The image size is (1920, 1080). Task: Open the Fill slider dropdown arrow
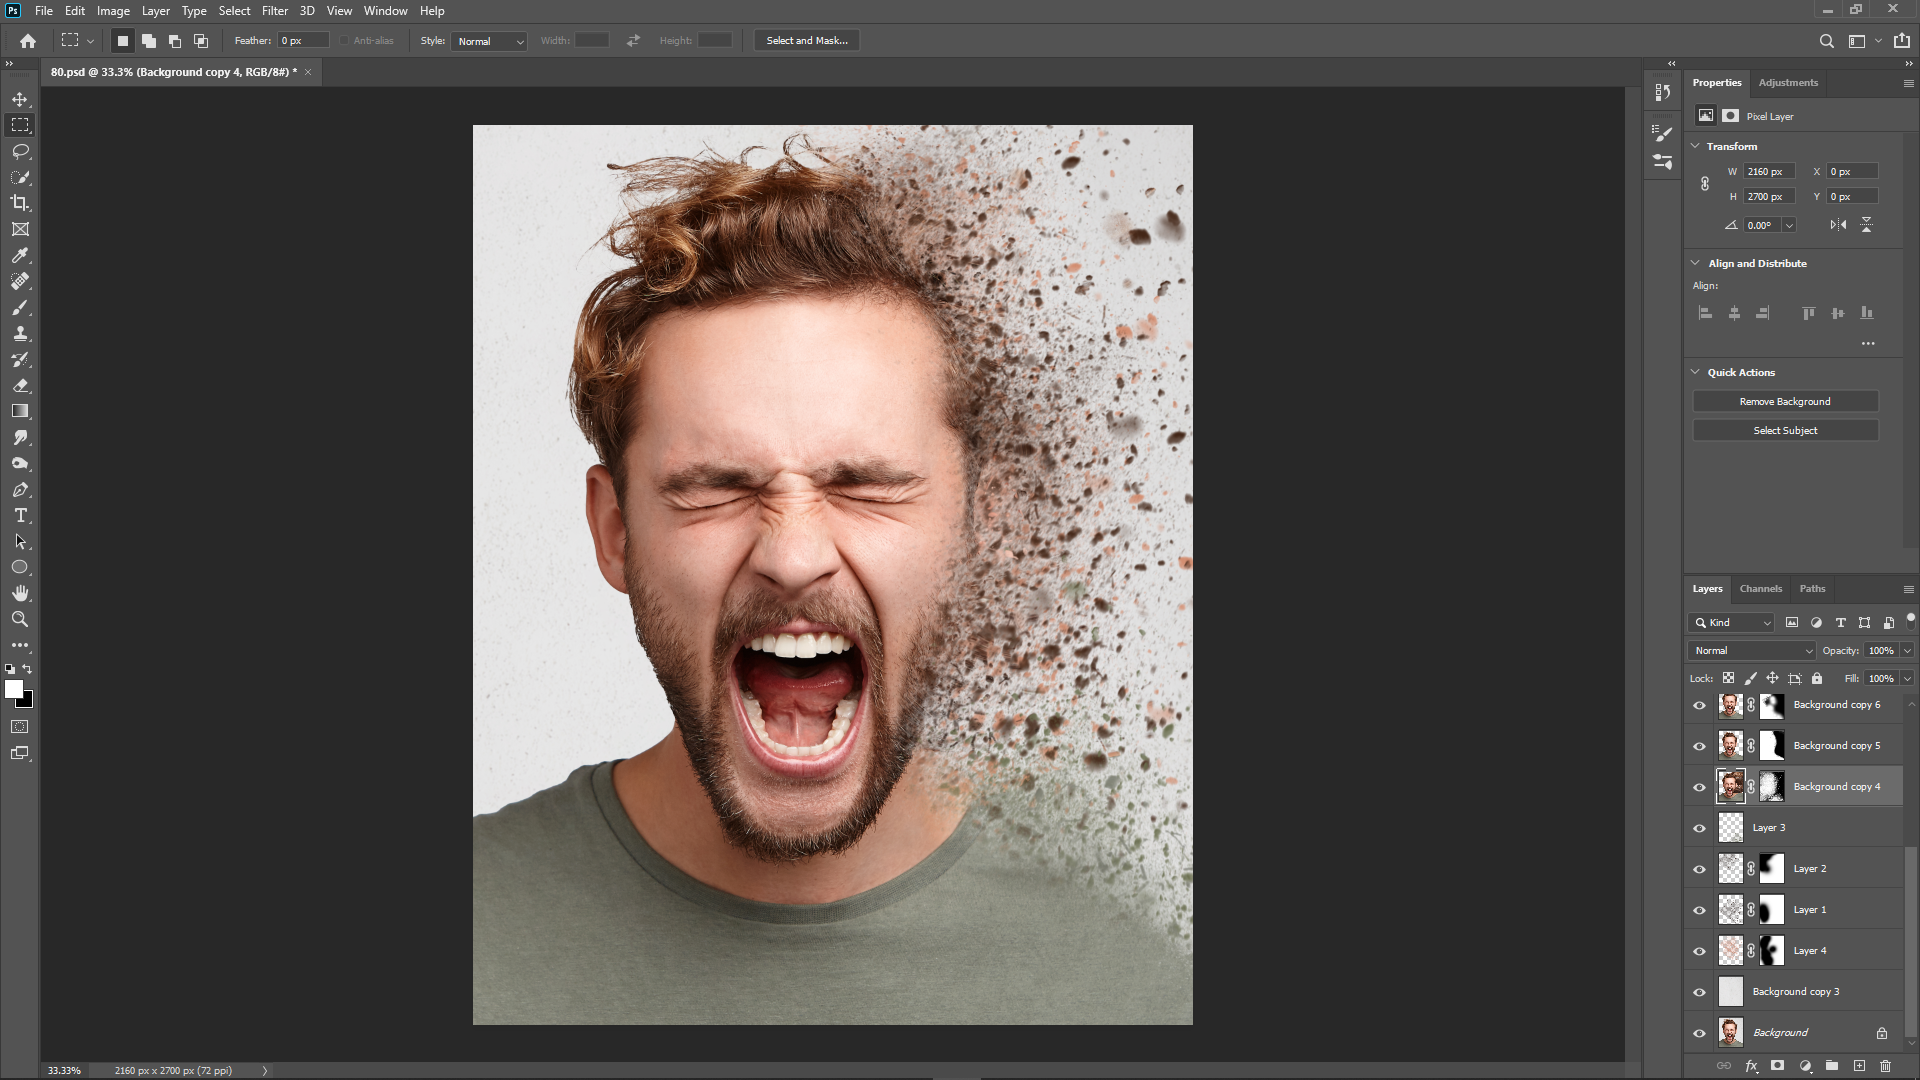pyautogui.click(x=1907, y=678)
